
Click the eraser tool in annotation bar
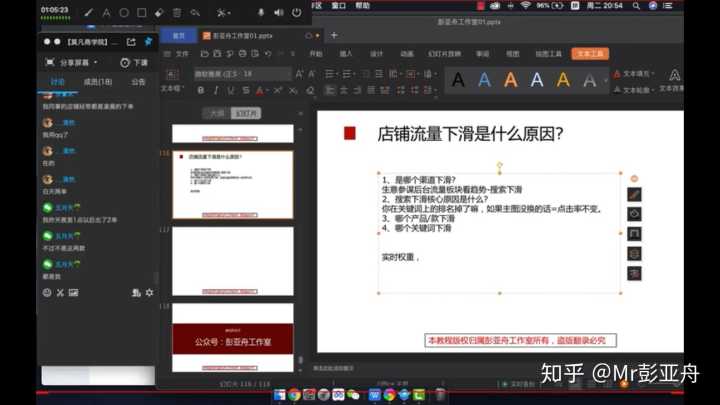click(159, 13)
